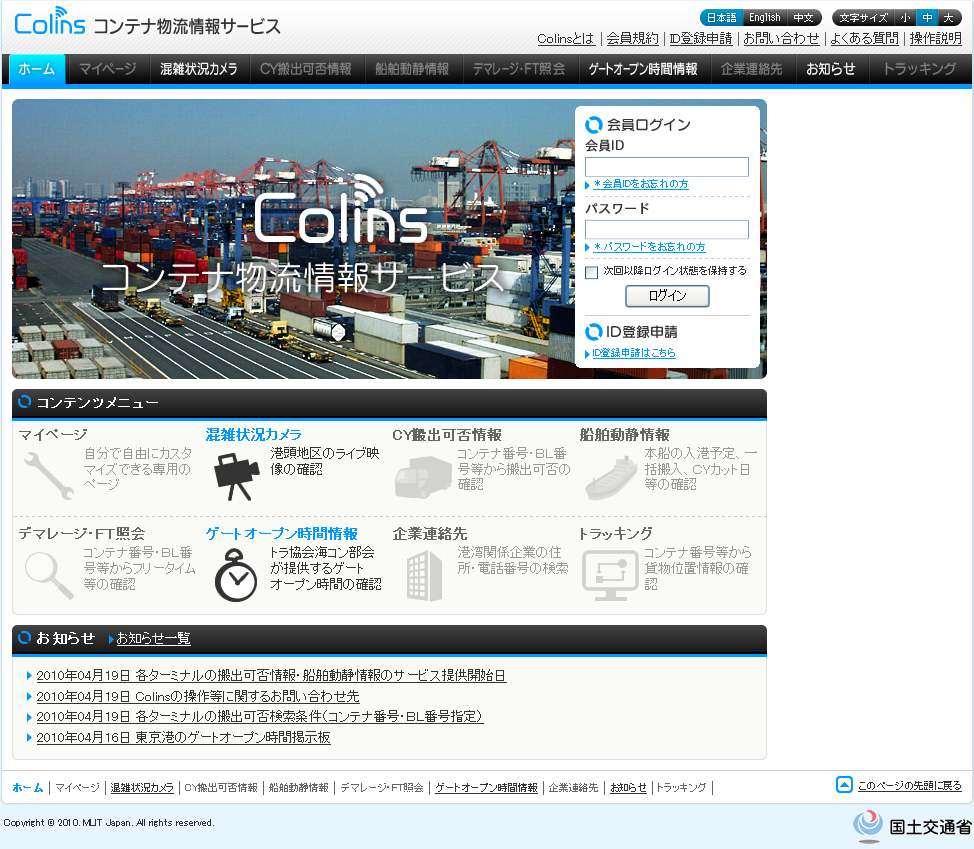Screen dimensions: 974x849
Task: Click the ship icon for 船舶動静情報
Action: [x=610, y=476]
